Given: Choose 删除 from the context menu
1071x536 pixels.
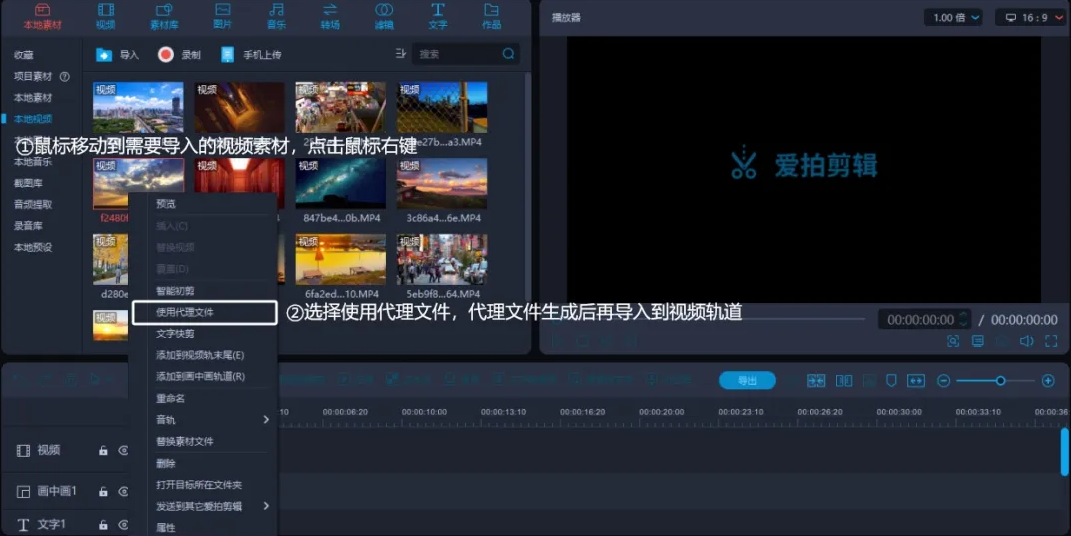Looking at the screenshot, I should click(x=166, y=463).
